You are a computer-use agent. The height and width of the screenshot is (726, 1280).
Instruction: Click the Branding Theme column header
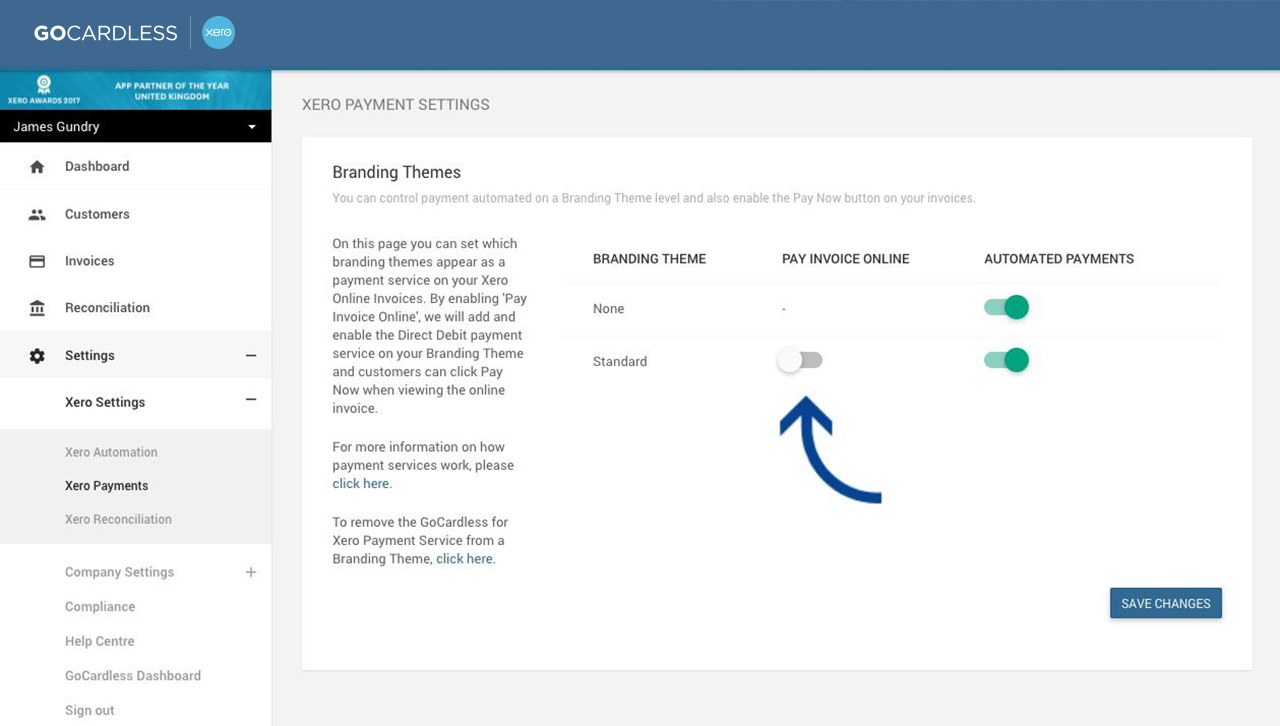[x=649, y=259]
